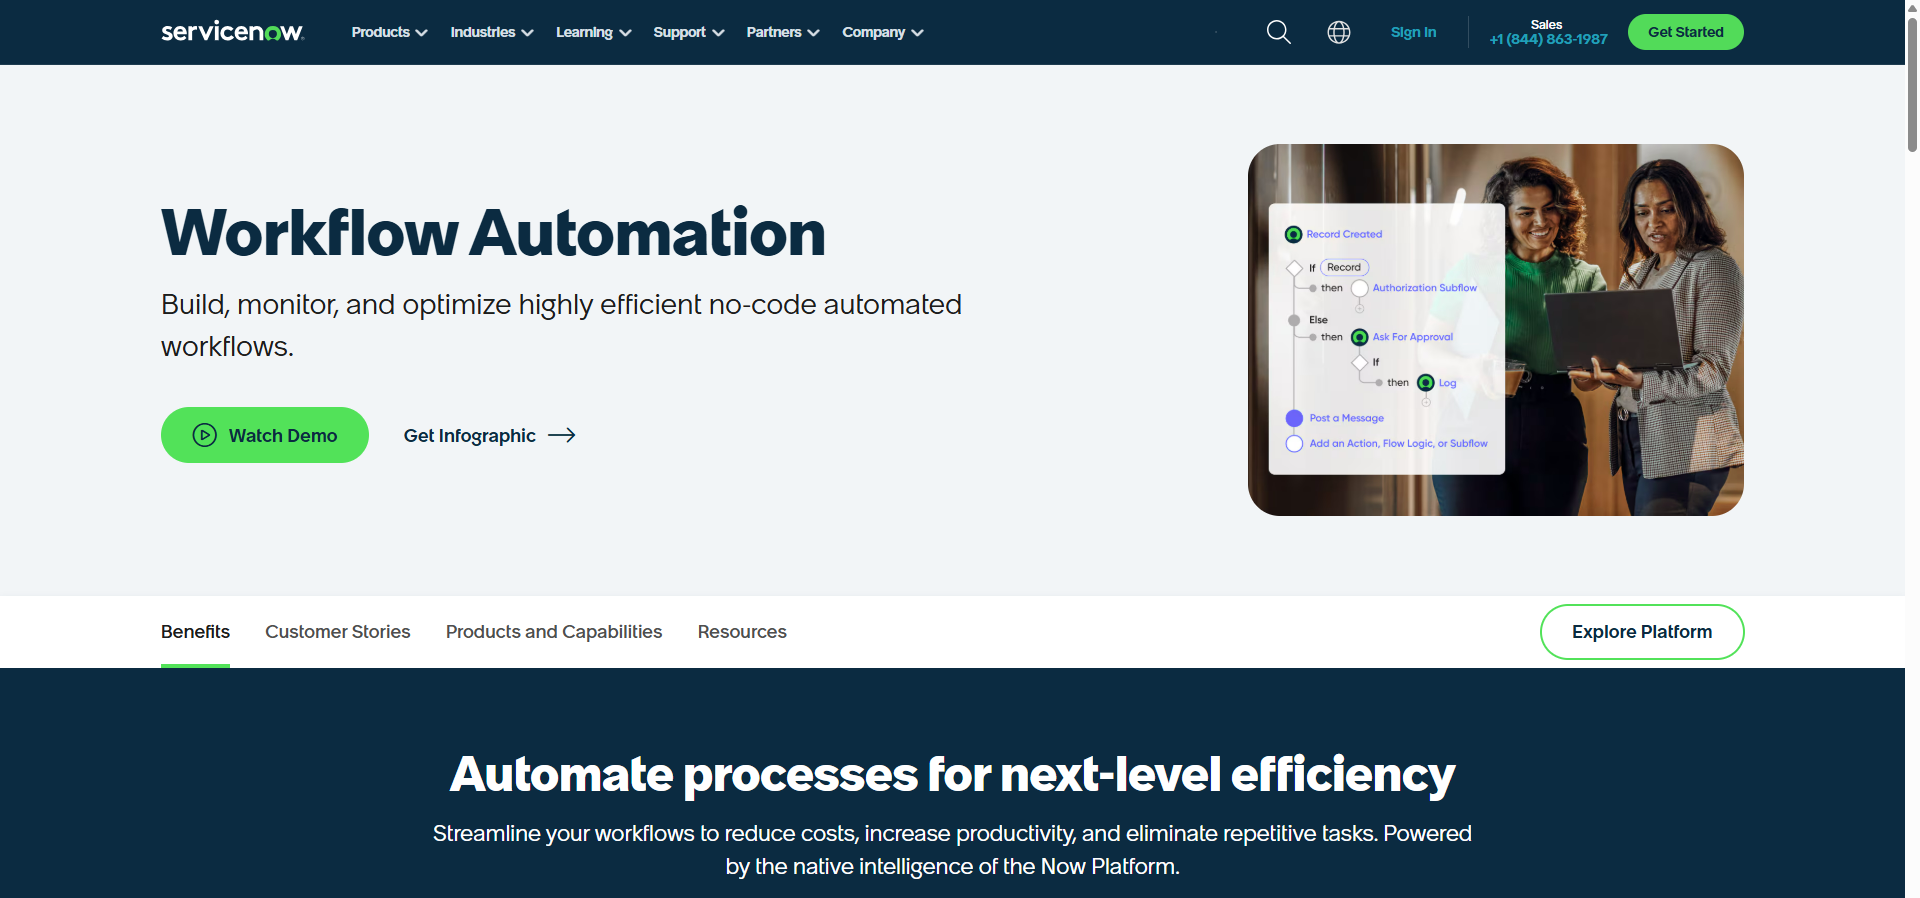Click the Get Started button
This screenshot has height=898, width=1920.
click(1685, 32)
